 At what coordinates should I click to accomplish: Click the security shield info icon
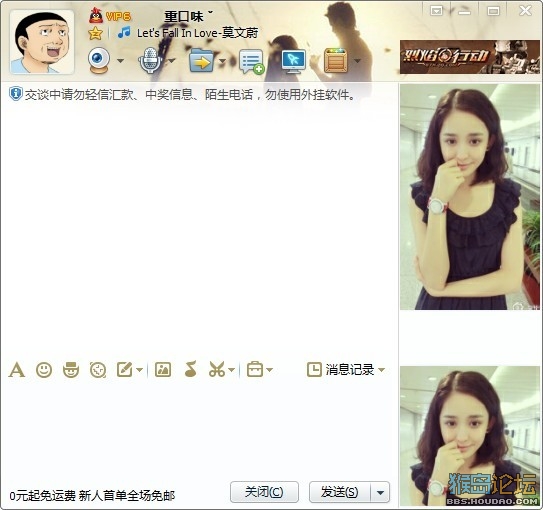(16, 94)
